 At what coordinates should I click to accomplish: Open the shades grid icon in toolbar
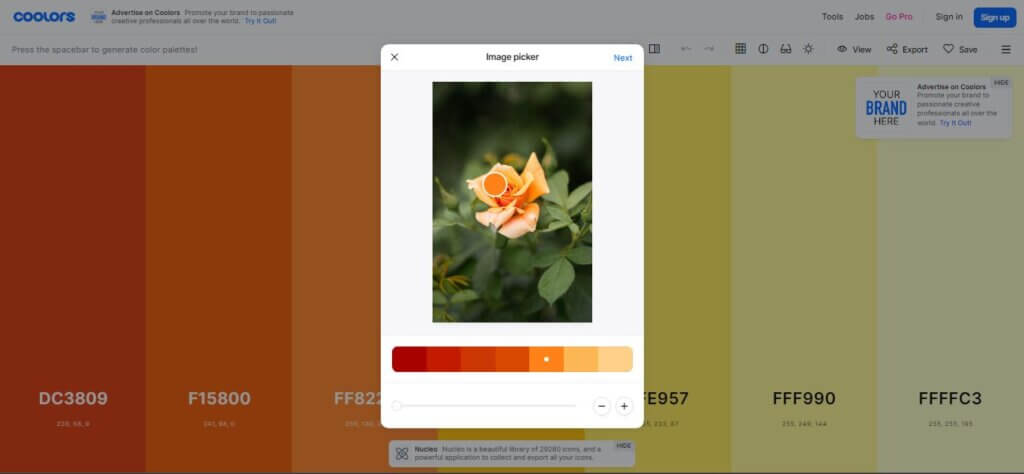pos(740,49)
